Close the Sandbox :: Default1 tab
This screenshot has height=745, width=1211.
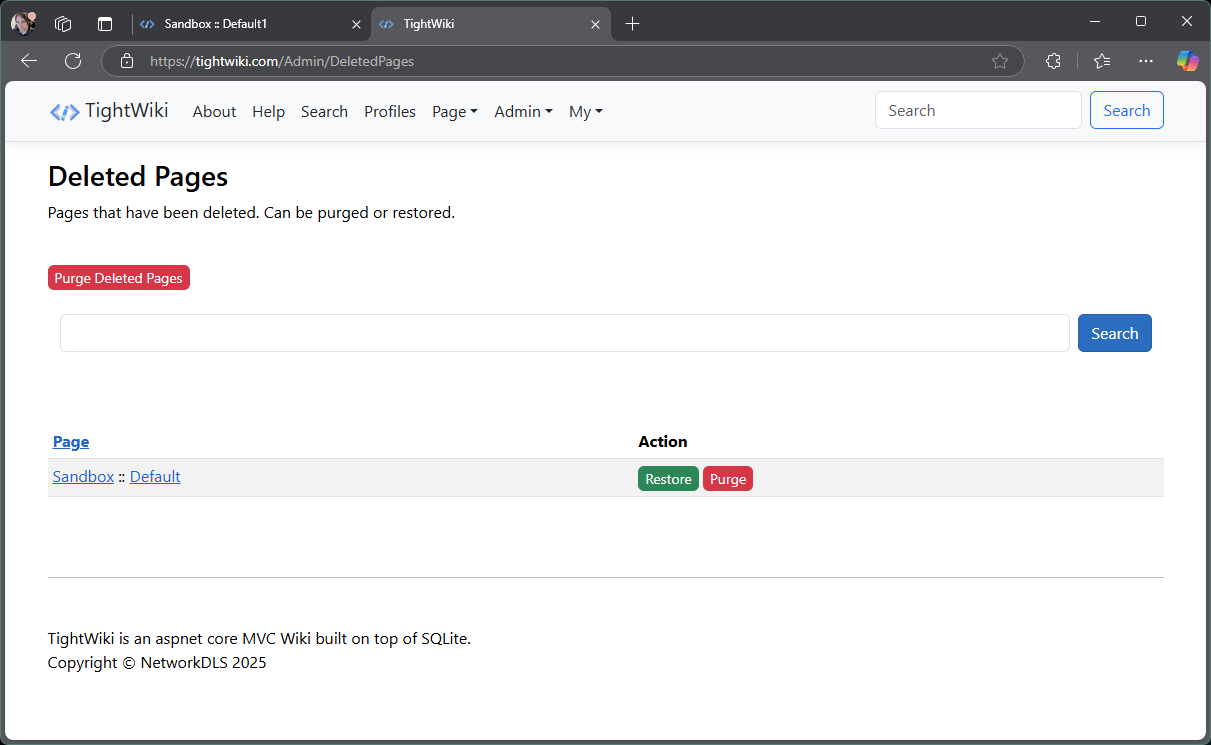coord(357,23)
